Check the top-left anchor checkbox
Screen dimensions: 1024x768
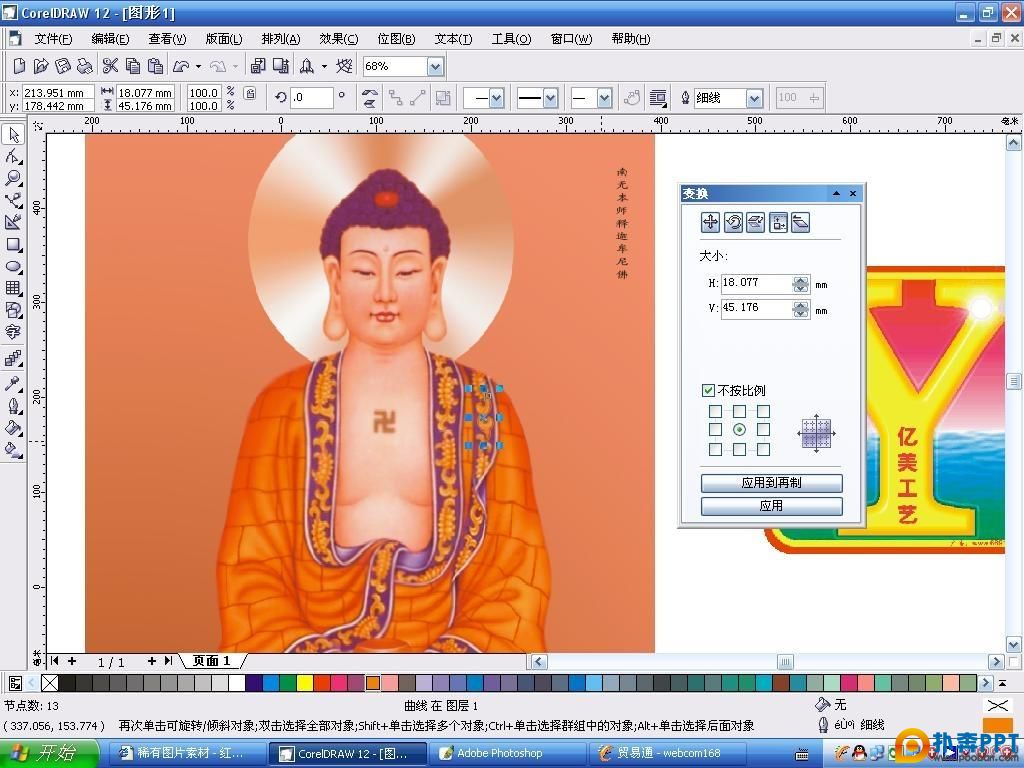pyautogui.click(x=715, y=411)
